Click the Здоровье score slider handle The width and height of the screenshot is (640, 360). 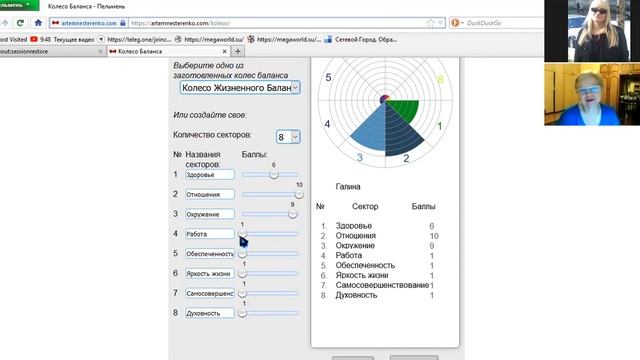click(x=274, y=175)
